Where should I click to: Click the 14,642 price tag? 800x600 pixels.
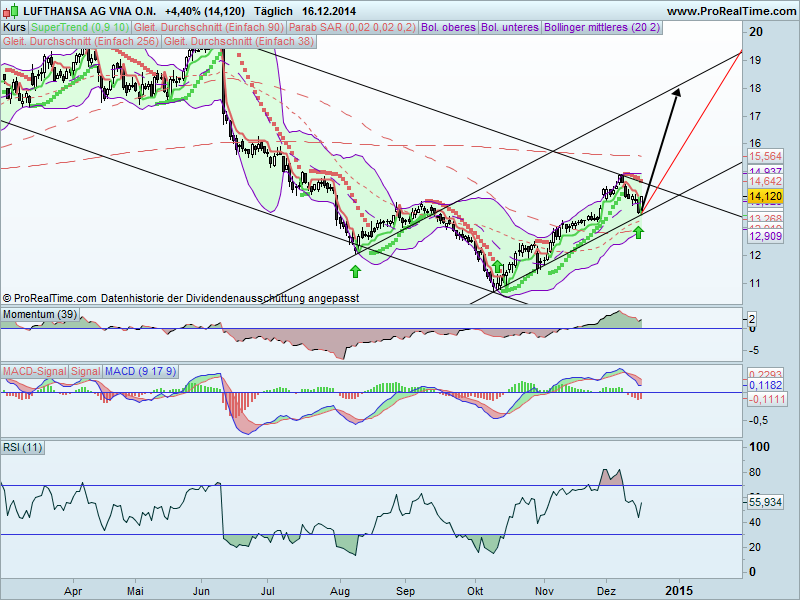[765, 182]
